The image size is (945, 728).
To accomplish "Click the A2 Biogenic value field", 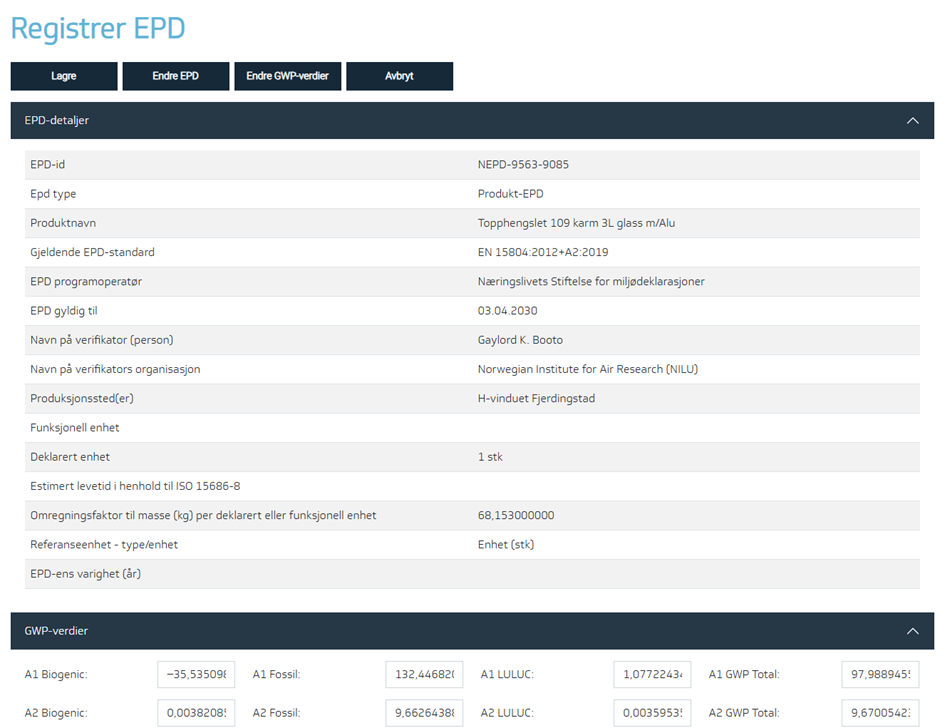I will click(196, 713).
